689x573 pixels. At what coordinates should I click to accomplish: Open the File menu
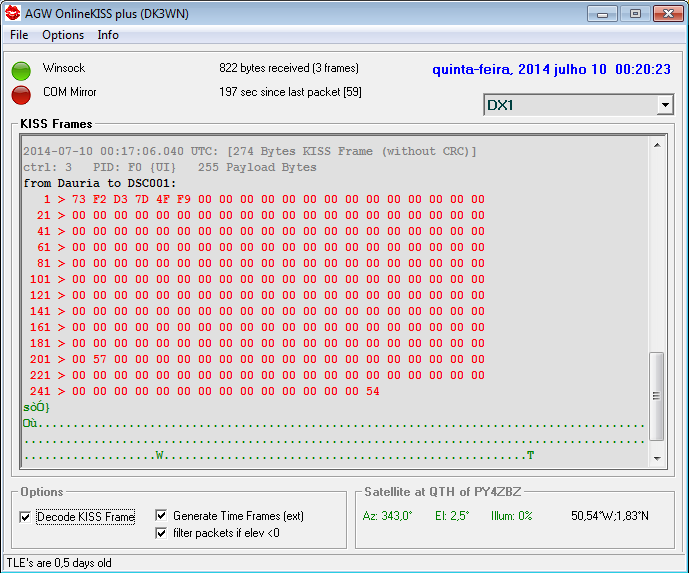point(19,35)
